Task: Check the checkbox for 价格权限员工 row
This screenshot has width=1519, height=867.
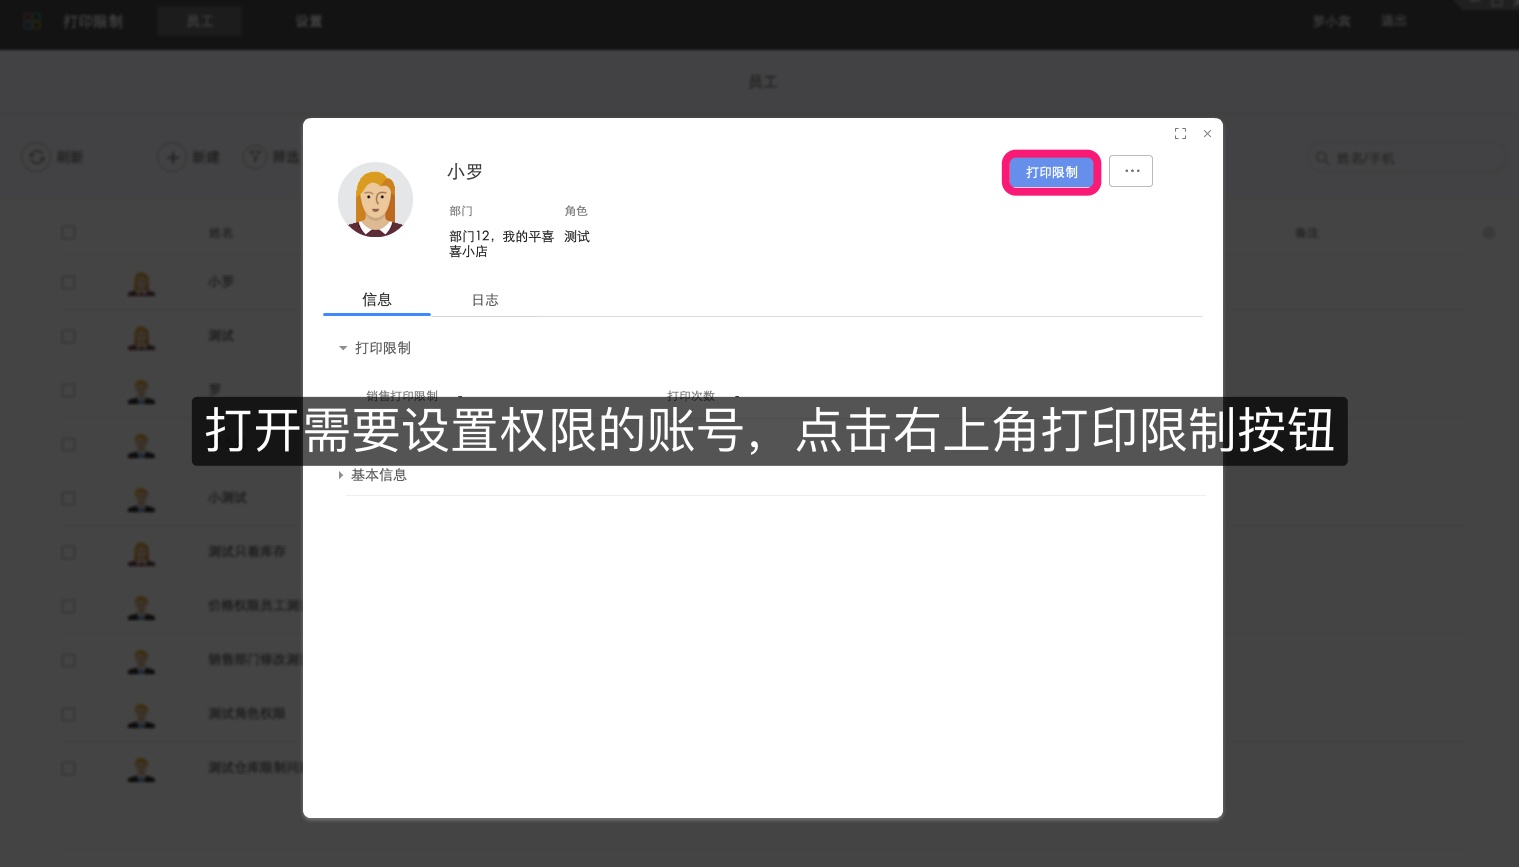Action: [x=68, y=607]
